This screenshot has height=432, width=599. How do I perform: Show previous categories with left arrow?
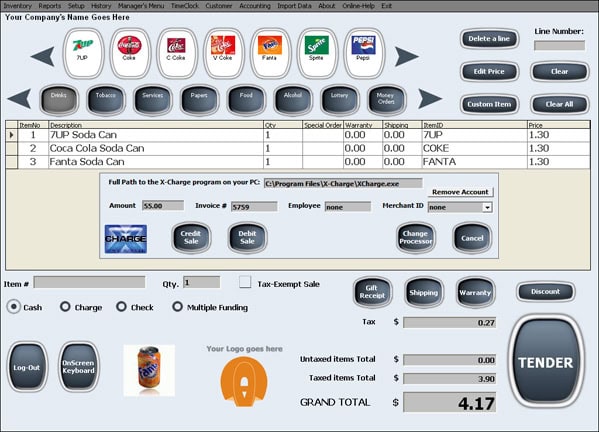pos(19,99)
